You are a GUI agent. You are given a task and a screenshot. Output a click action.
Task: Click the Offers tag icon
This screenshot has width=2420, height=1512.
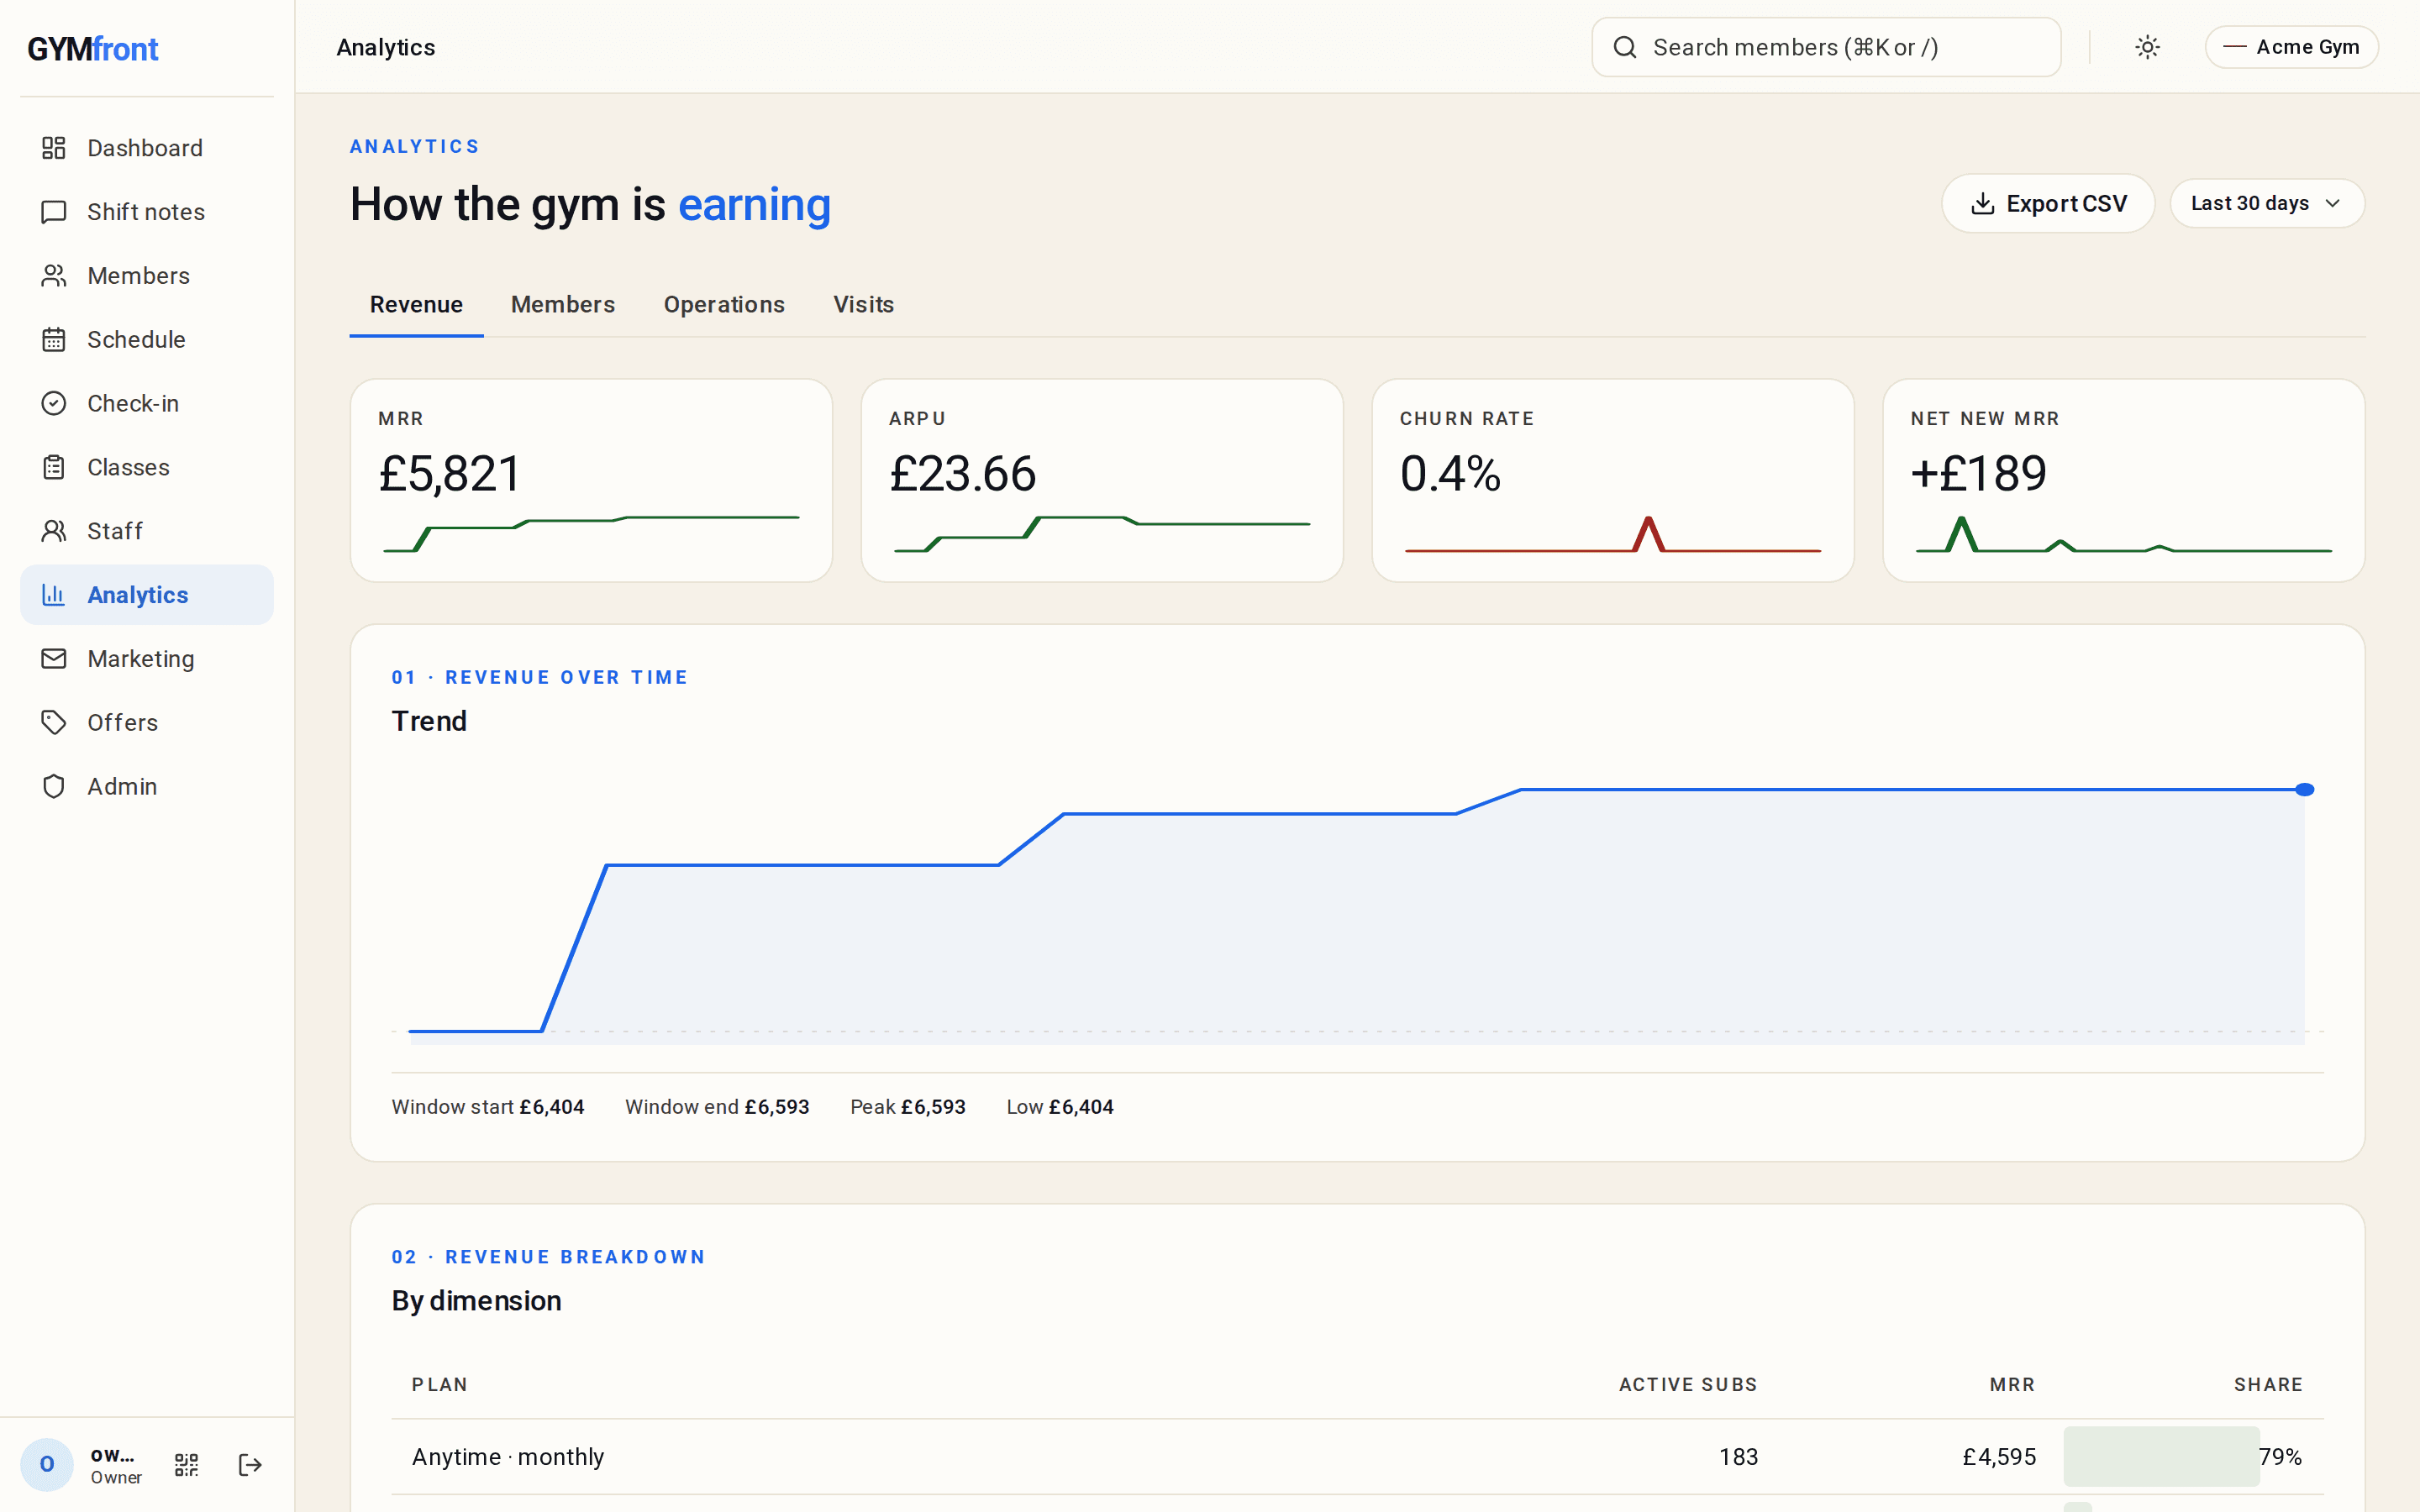coord(54,722)
